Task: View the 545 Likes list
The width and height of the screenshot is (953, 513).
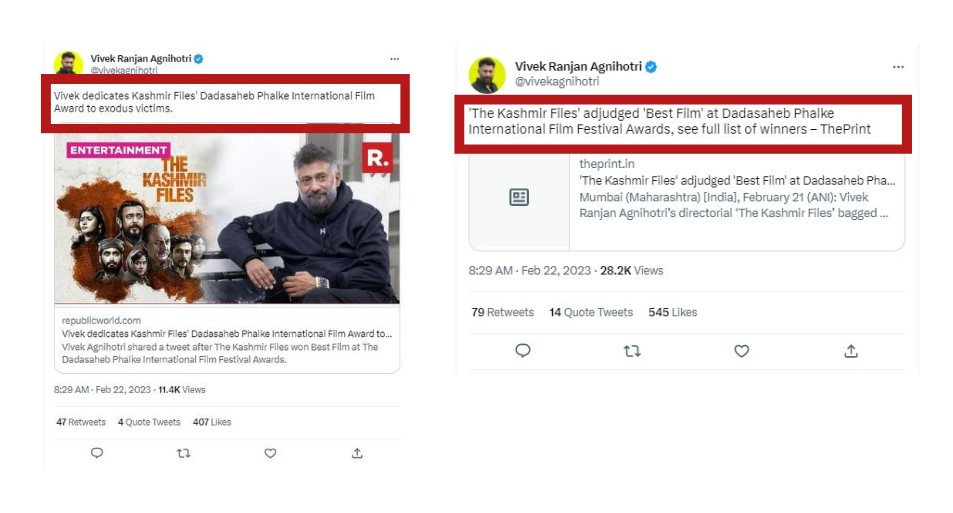Action: (673, 312)
